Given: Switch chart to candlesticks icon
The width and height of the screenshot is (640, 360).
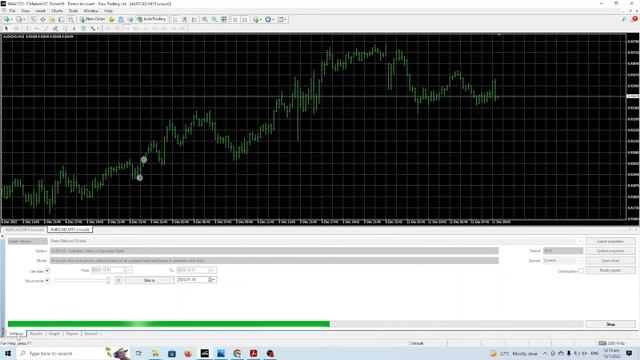Looking at the screenshot, I should tap(185, 19).
